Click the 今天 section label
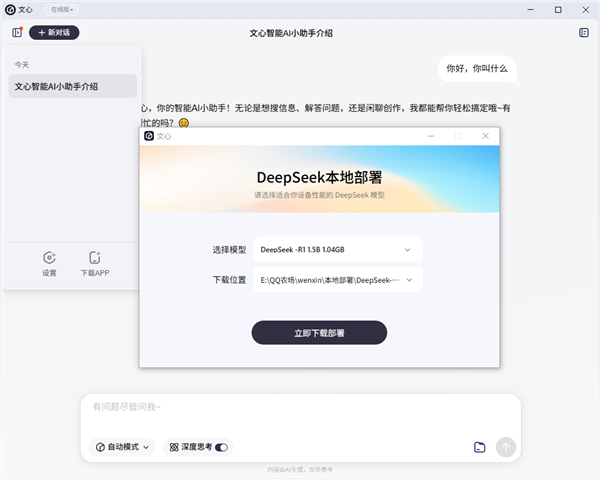This screenshot has height=480, width=600. 22,65
